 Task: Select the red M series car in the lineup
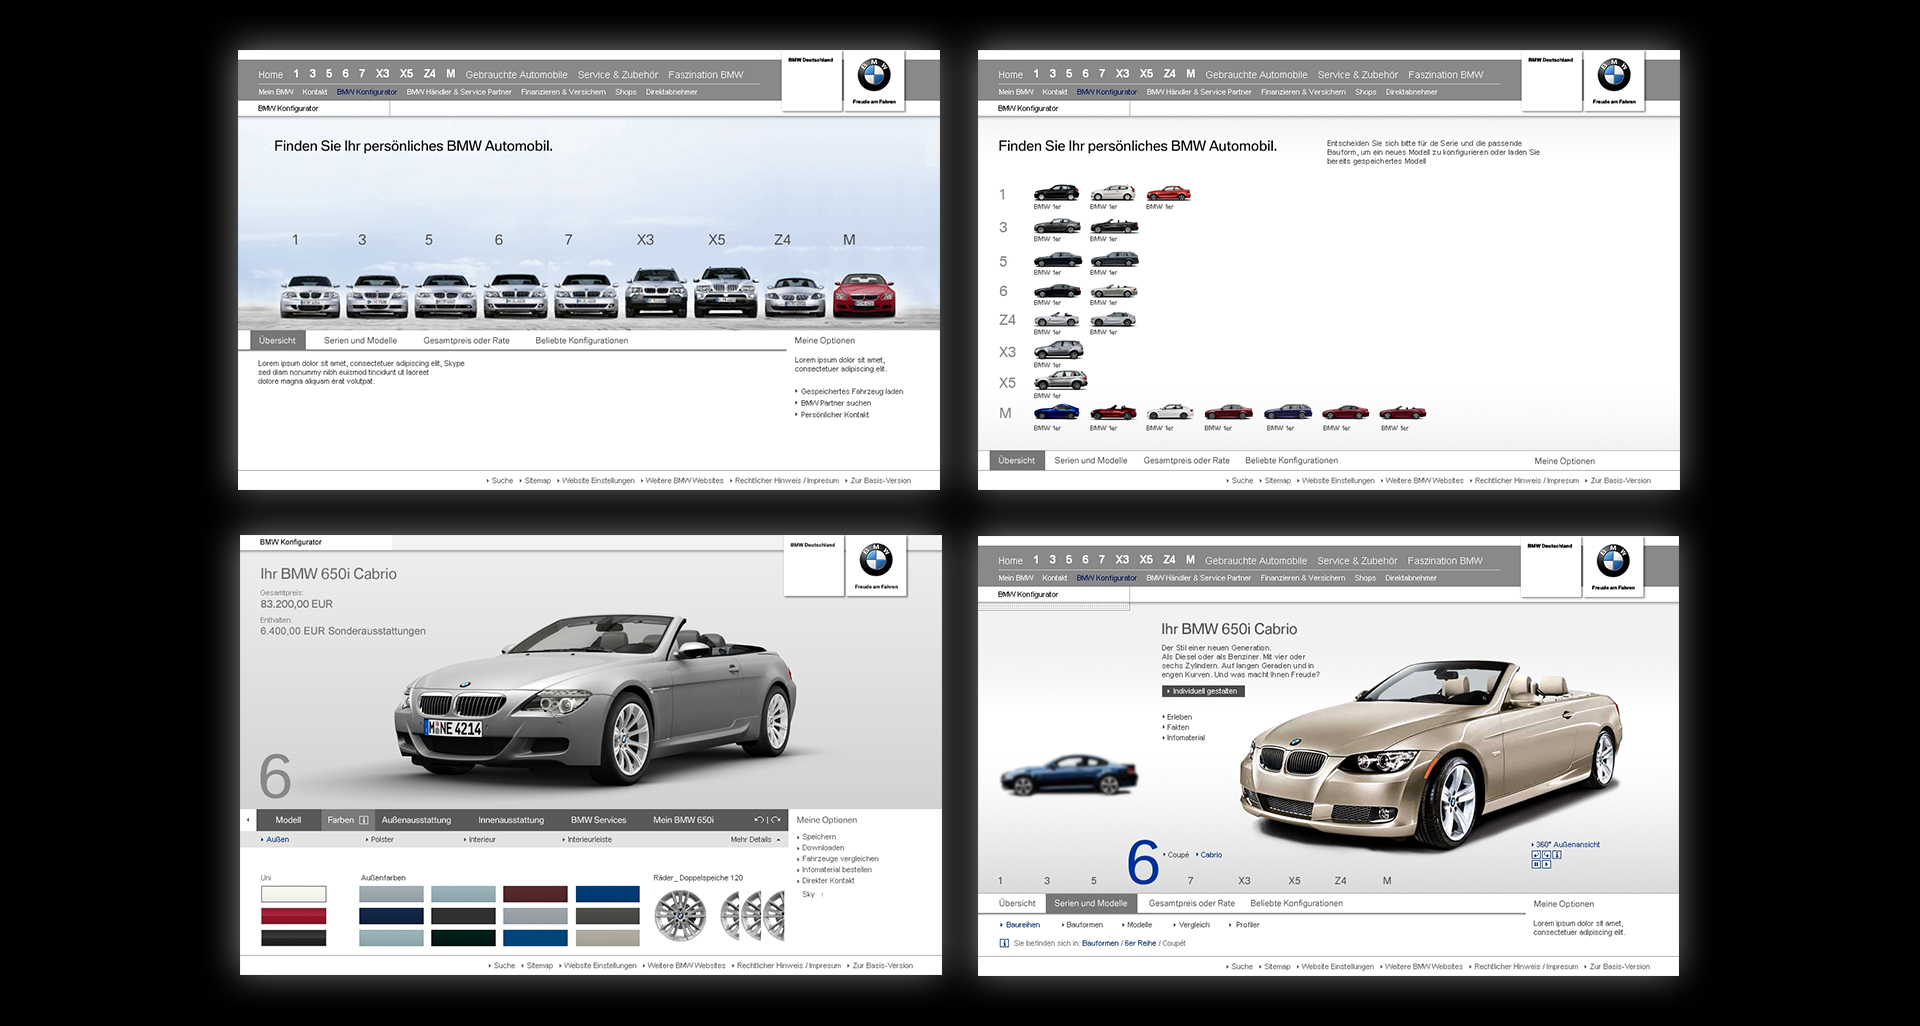866,296
